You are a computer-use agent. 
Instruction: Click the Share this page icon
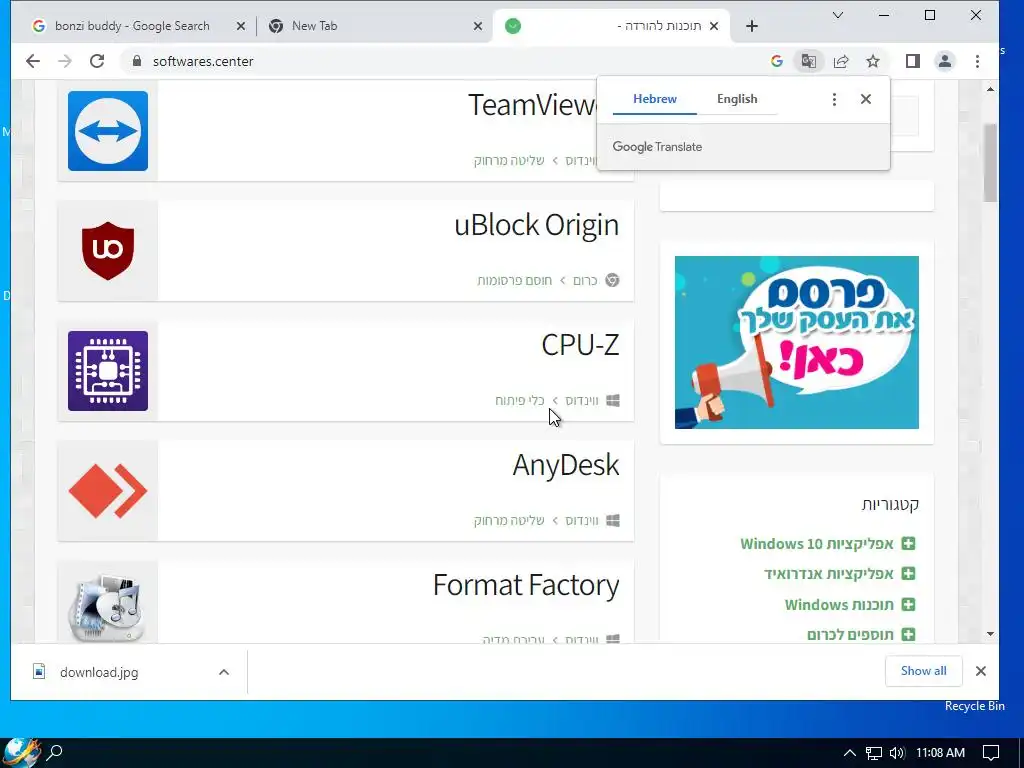[841, 61]
